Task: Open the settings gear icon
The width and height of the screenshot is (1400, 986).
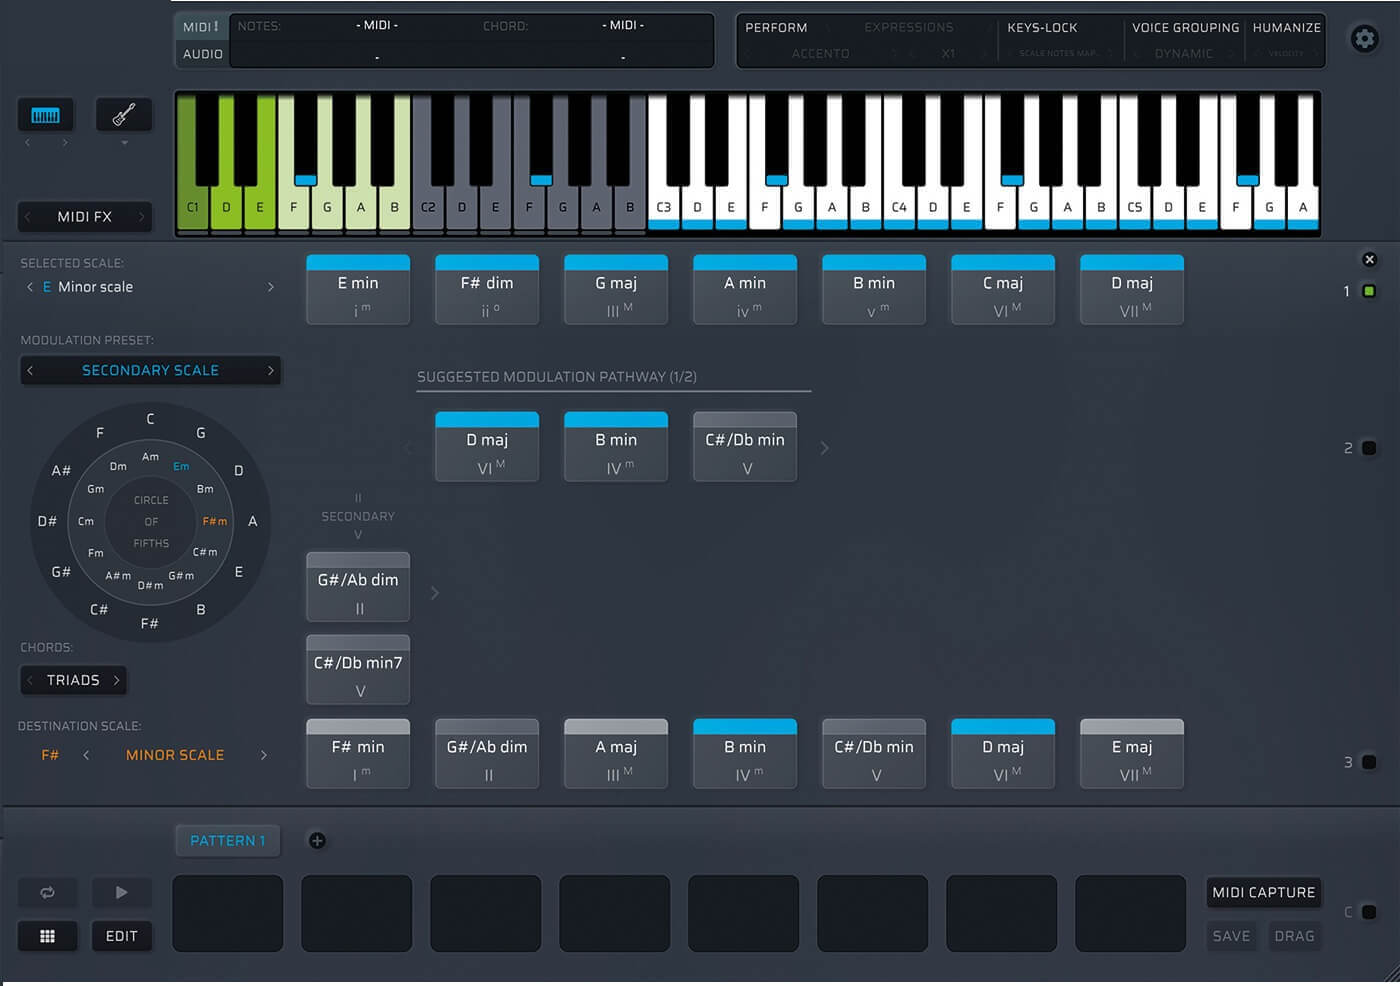Action: tap(1365, 39)
